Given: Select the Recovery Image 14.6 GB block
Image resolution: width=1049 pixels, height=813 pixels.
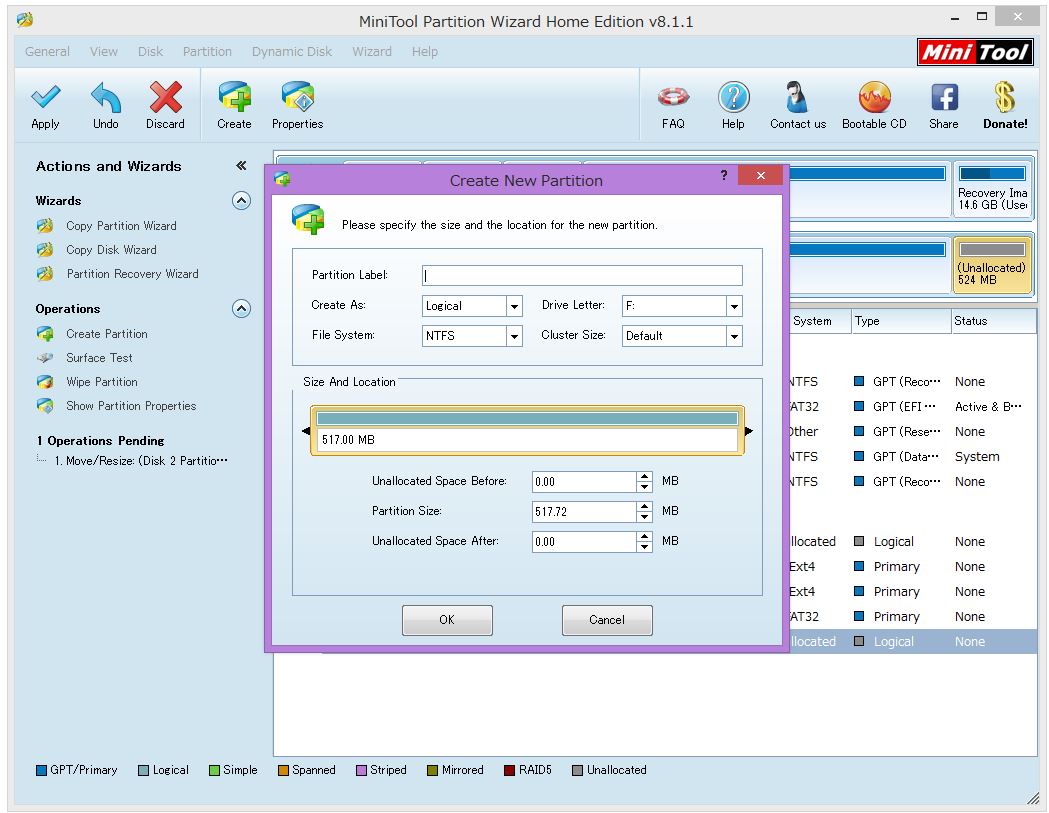Looking at the screenshot, I should click(992, 190).
